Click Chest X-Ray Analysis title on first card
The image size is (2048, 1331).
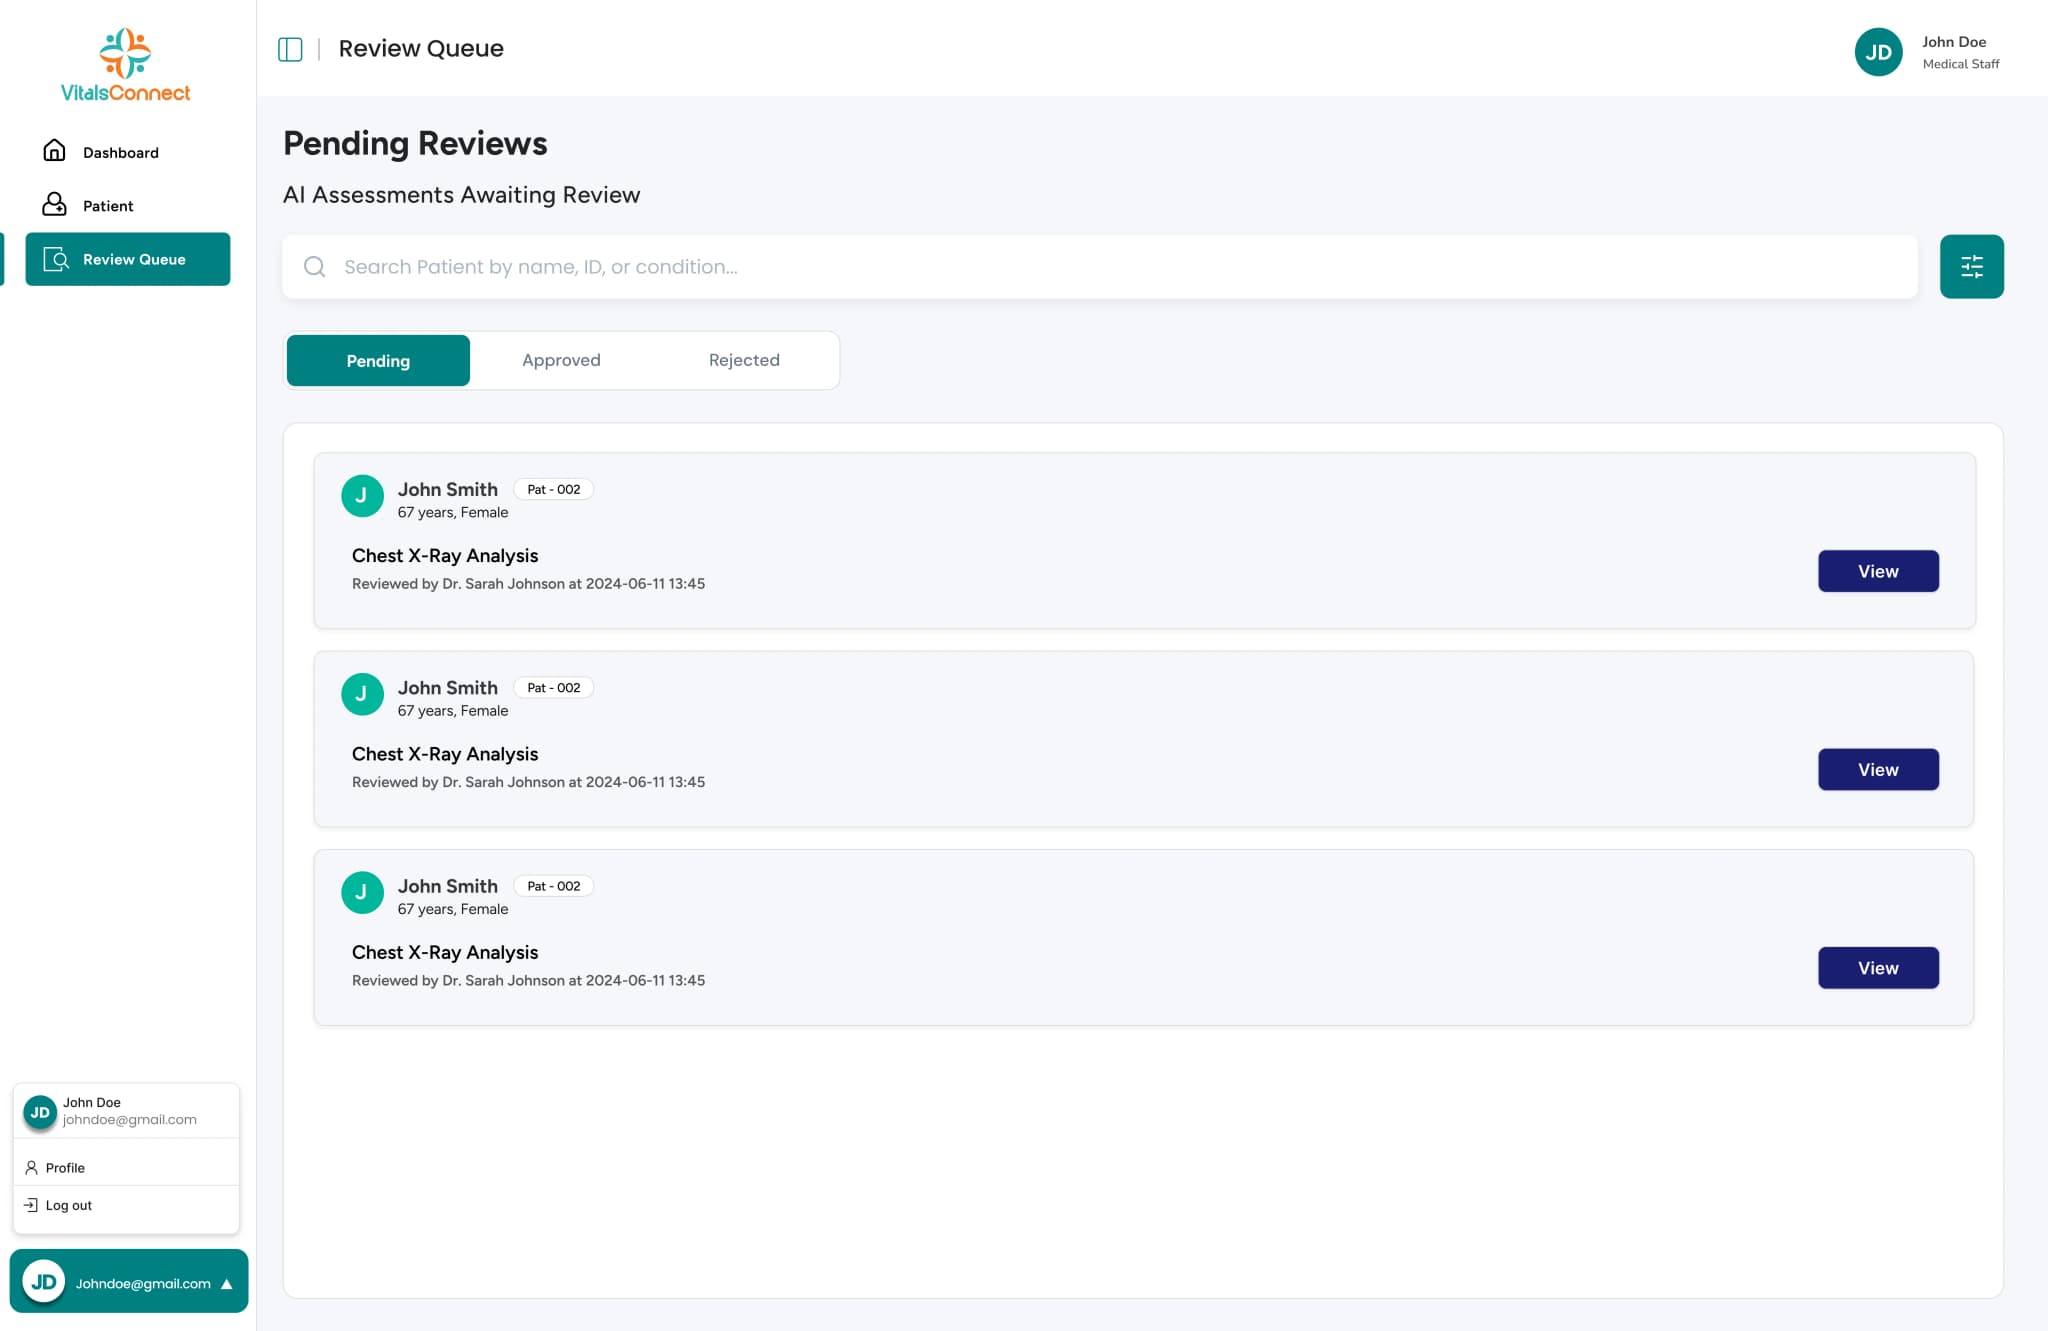[444, 555]
